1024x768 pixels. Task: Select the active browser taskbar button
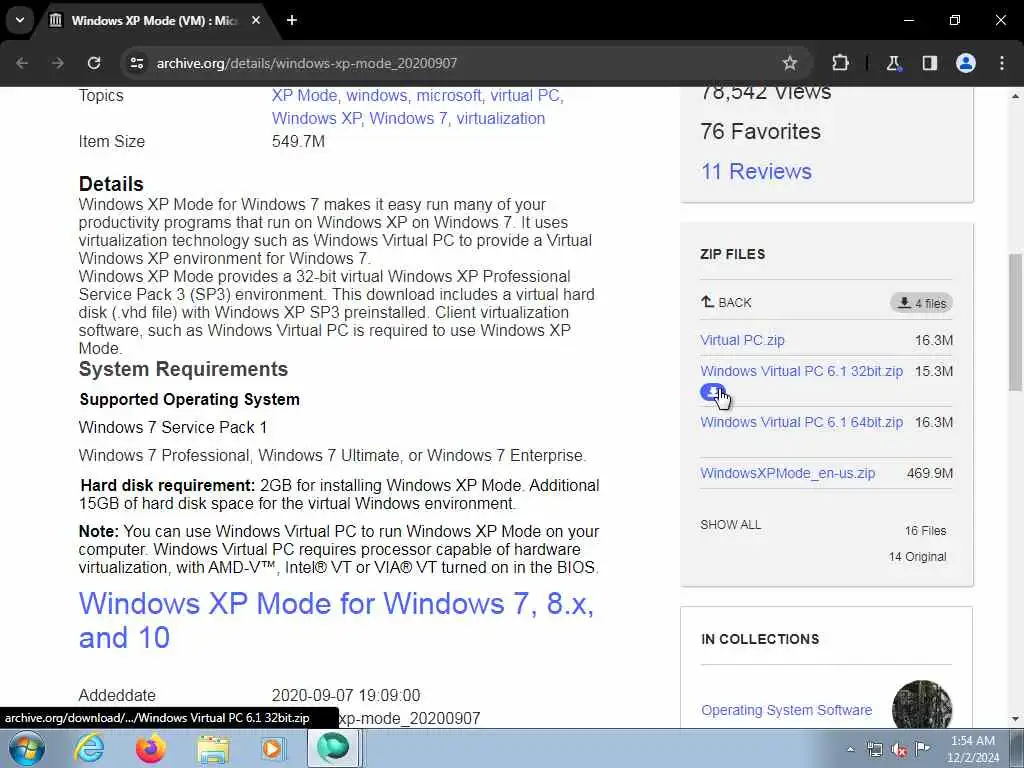click(x=333, y=748)
